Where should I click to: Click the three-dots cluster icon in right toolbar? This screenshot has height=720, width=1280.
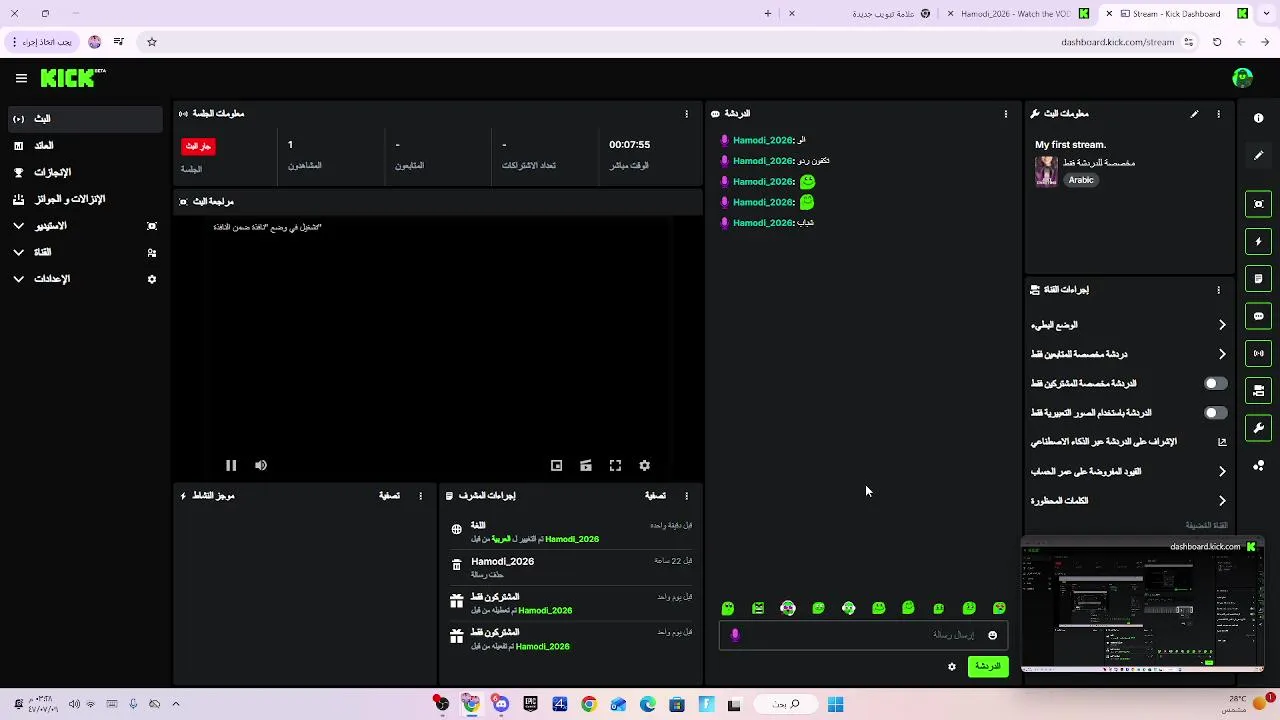(x=1258, y=466)
